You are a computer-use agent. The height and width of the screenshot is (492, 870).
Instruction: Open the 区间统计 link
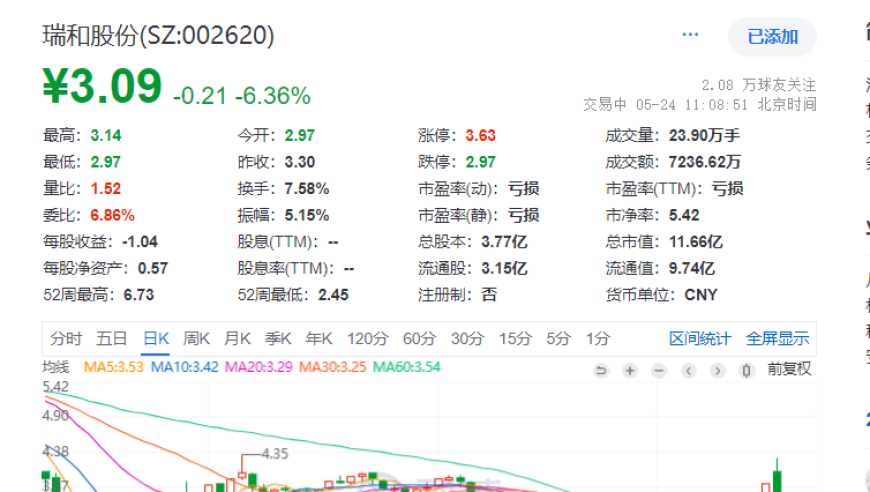[700, 338]
